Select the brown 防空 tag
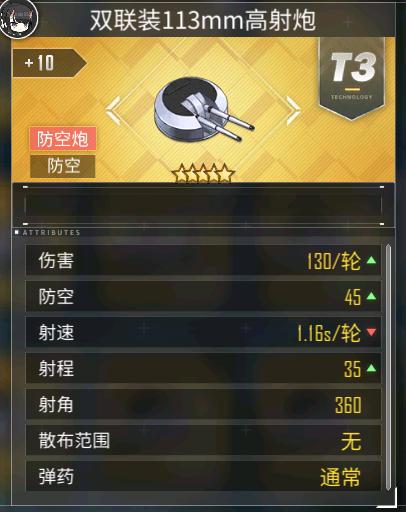The width and height of the screenshot is (406, 512). click(x=63, y=166)
